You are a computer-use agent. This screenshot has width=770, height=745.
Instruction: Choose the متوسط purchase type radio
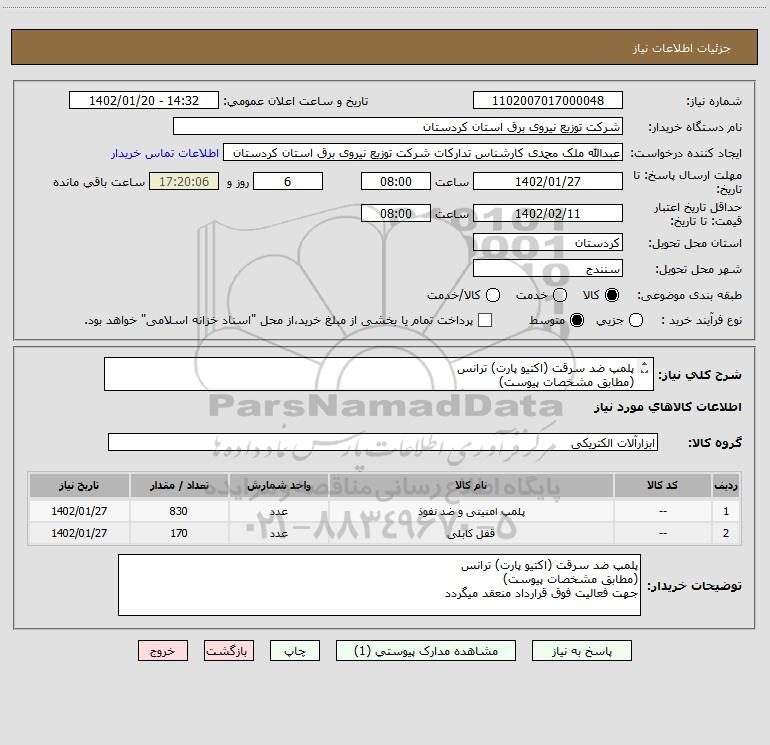point(577,321)
